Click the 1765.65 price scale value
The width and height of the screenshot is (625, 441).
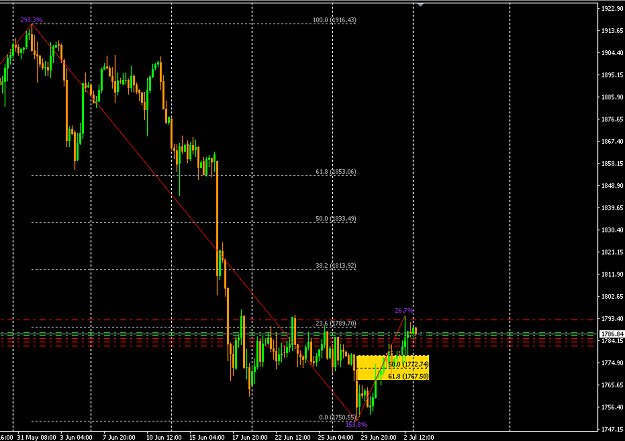pos(612,385)
